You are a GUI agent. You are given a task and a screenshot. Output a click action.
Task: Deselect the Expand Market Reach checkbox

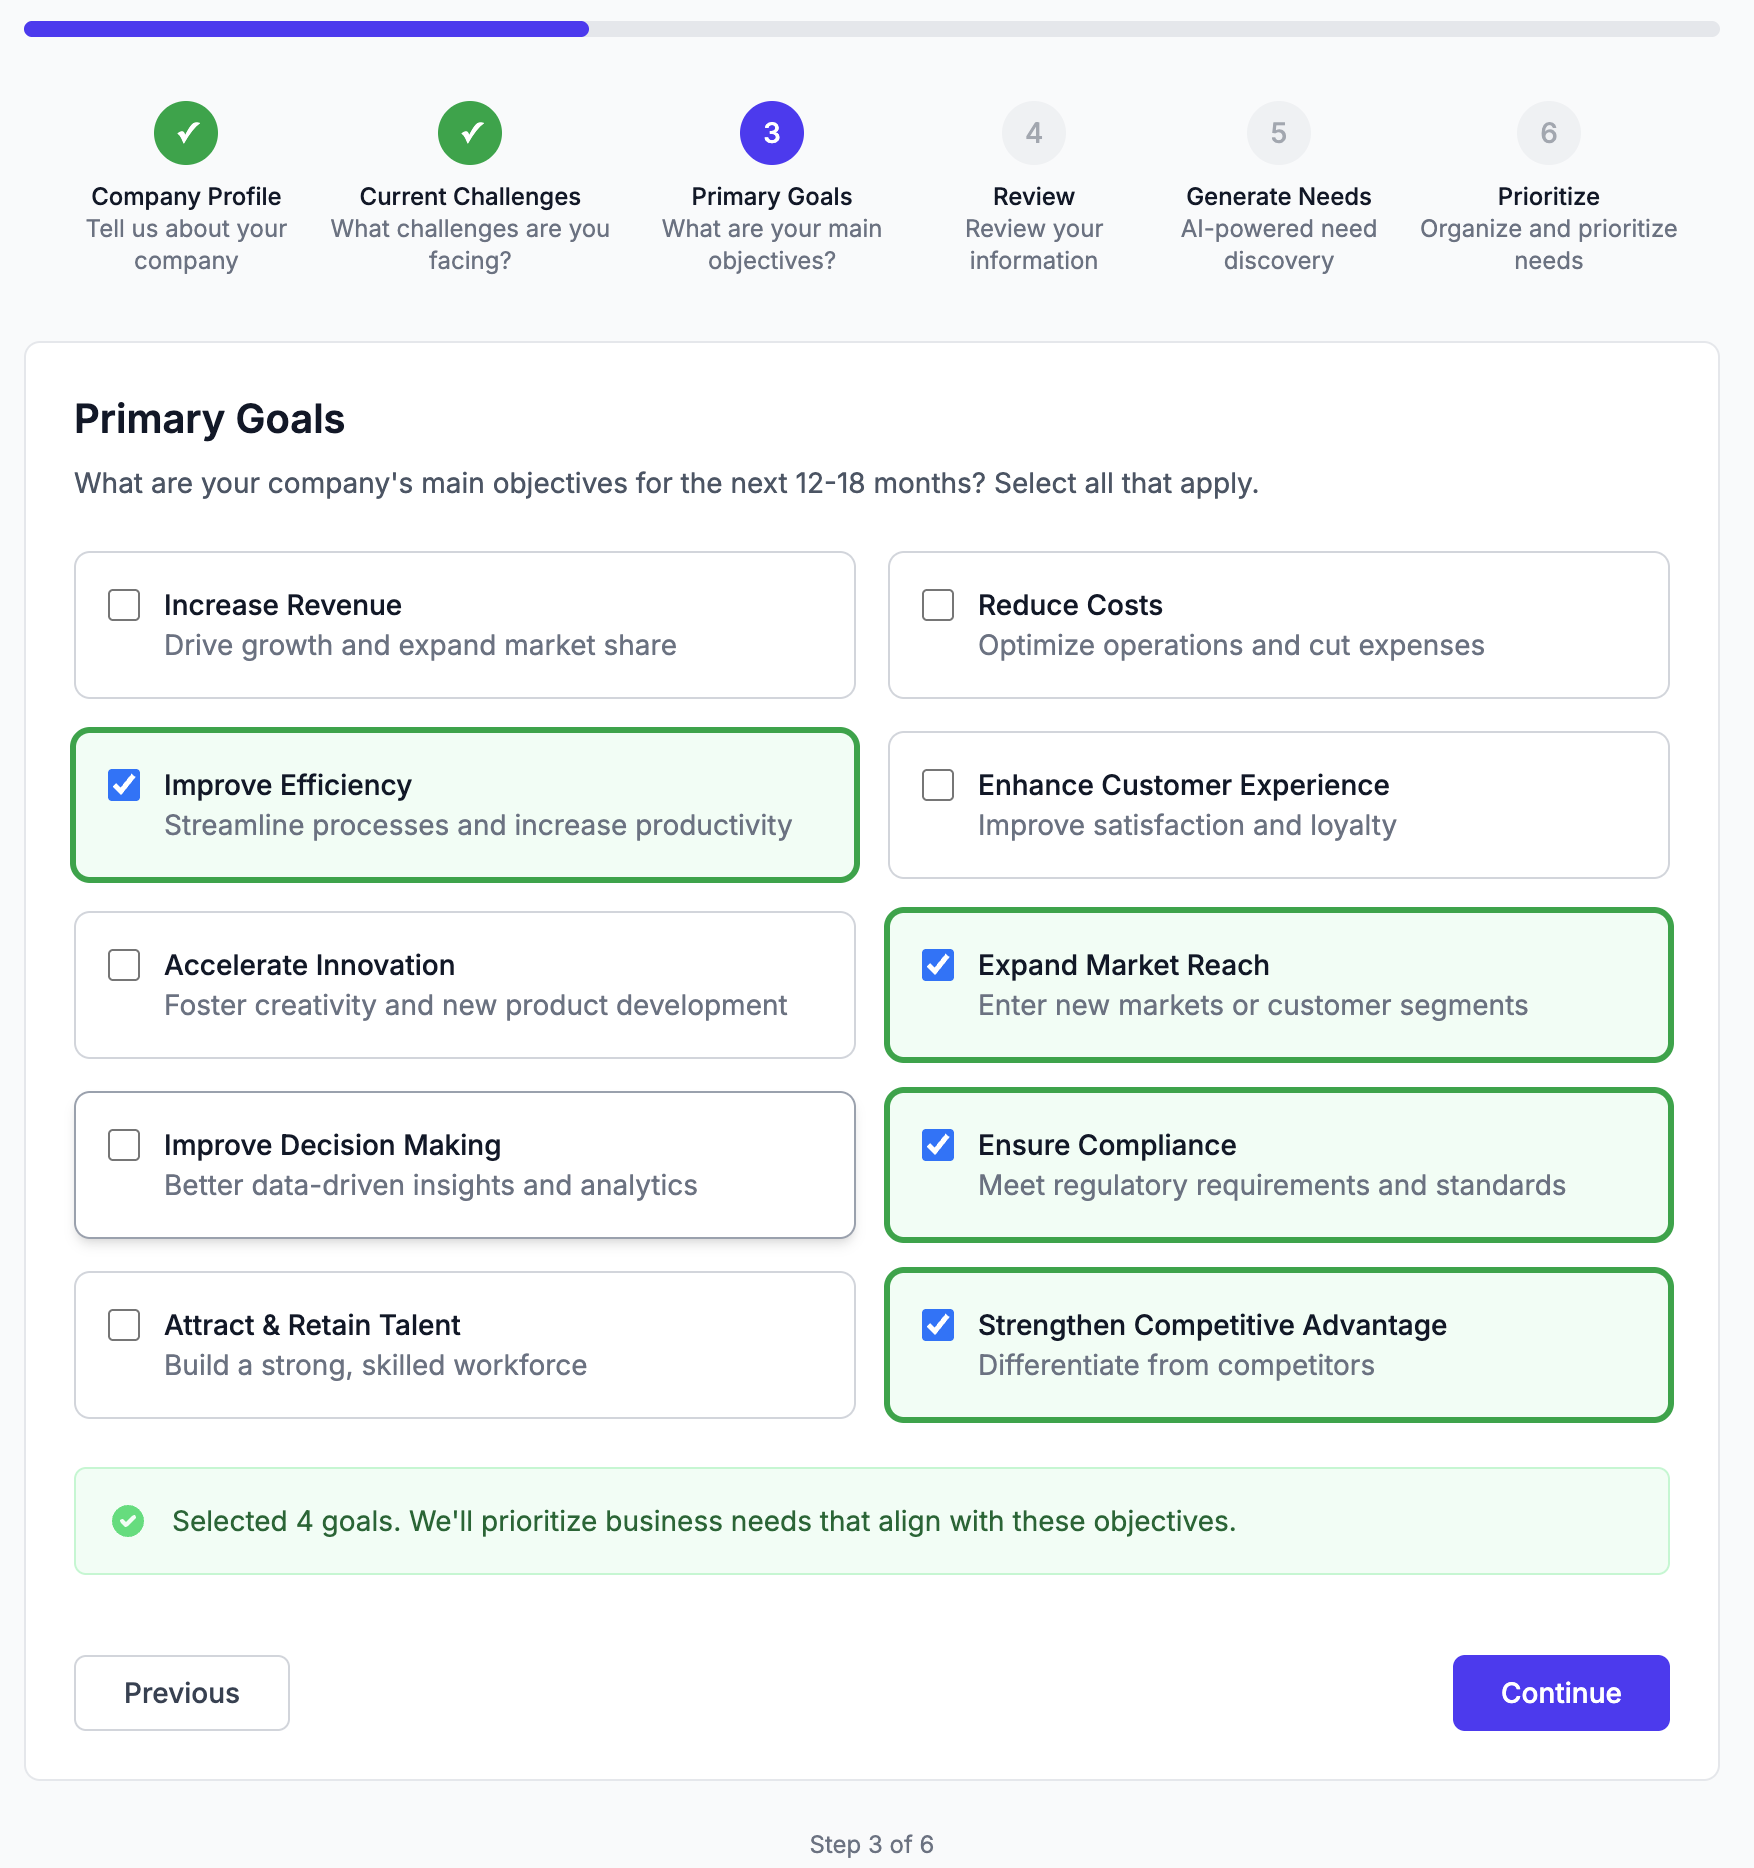(x=938, y=965)
